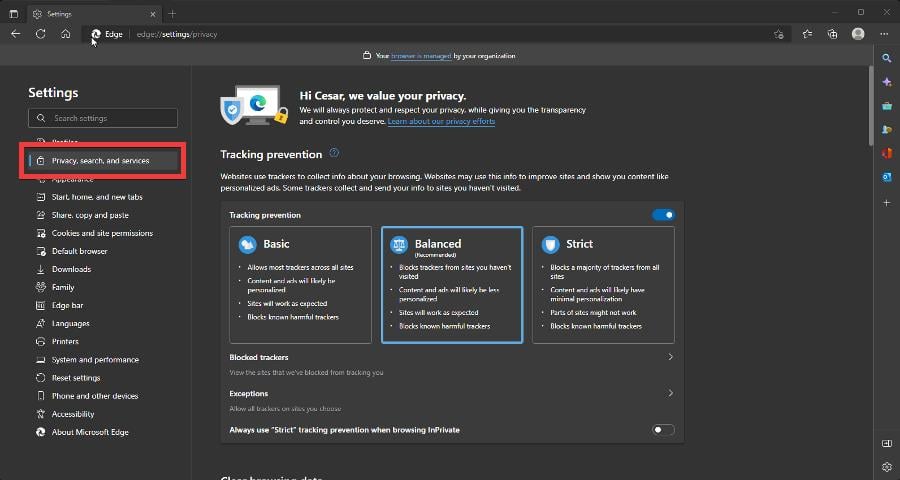
Task: Add a sidebar app with the plus icon
Action: point(887,203)
